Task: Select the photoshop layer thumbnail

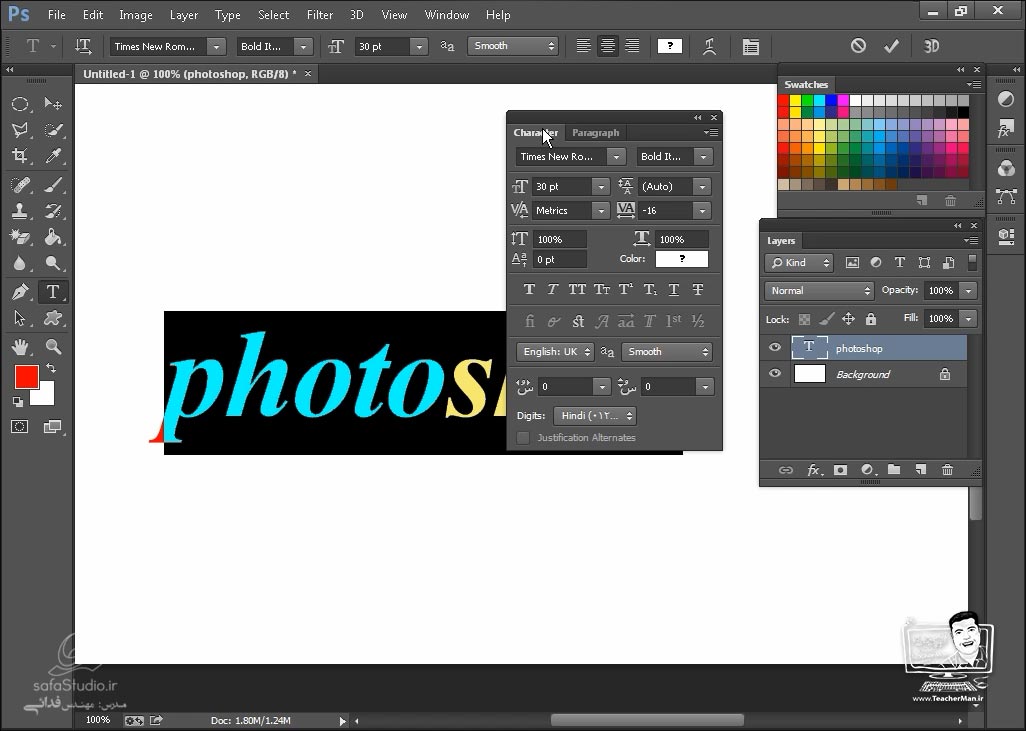Action: (x=809, y=348)
